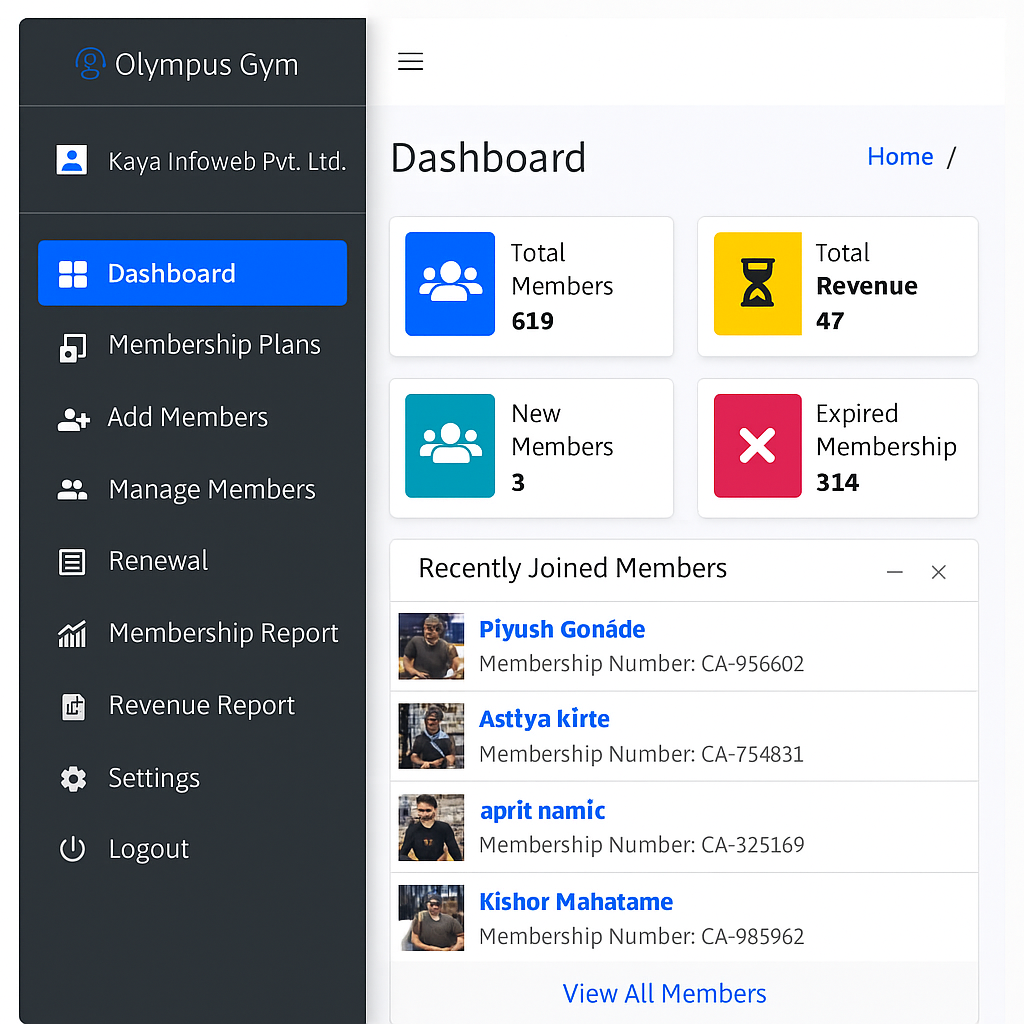This screenshot has height=1024, width=1024.
Task: Click the Home breadcrumb link
Action: [900, 157]
